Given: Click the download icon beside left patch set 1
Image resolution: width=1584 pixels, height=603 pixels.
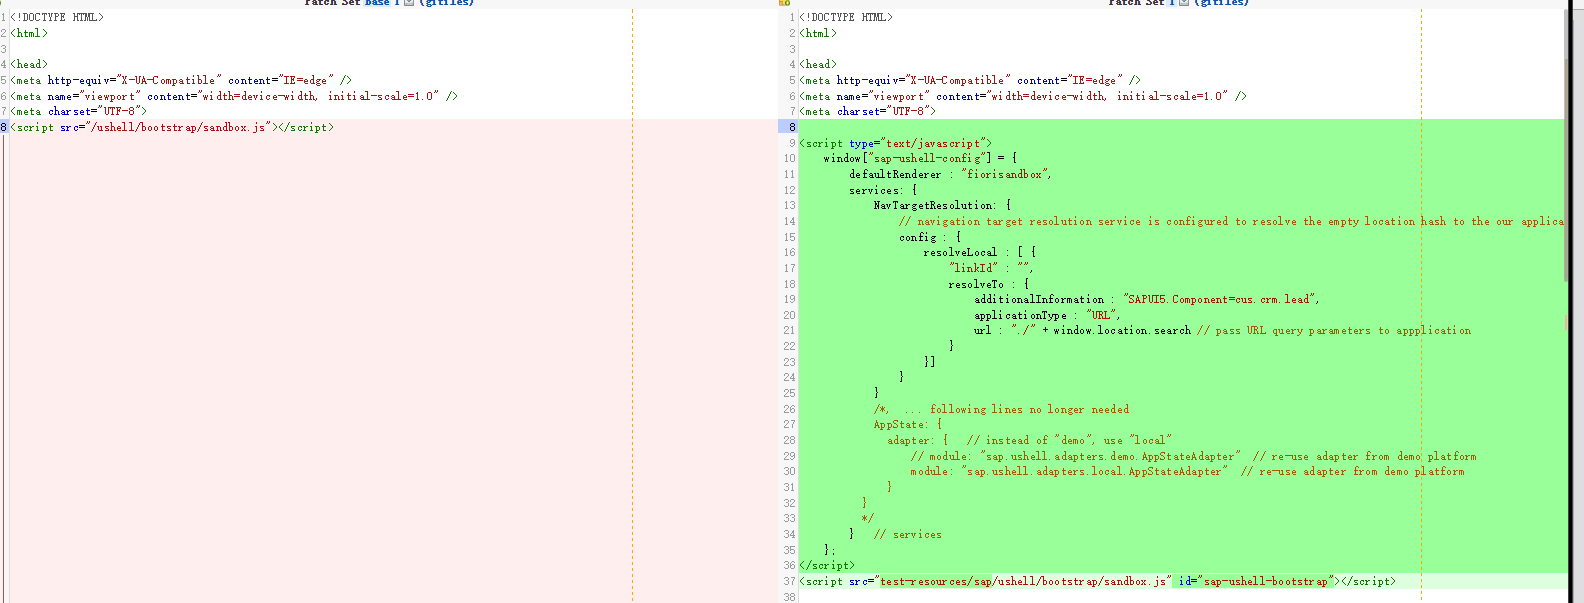Looking at the screenshot, I should pyautogui.click(x=409, y=3).
